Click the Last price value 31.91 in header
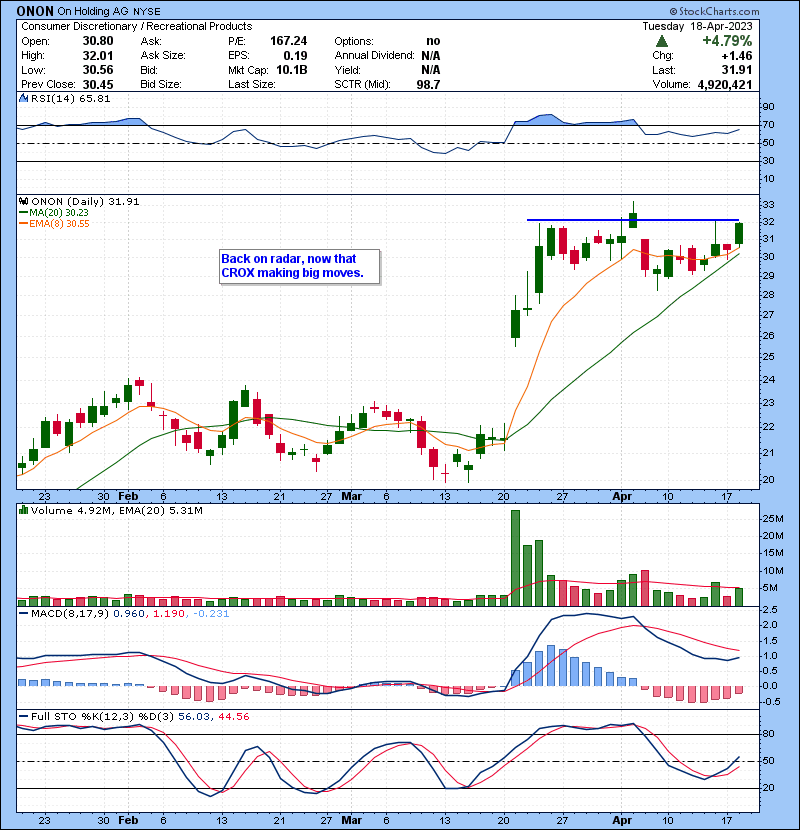The width and height of the screenshot is (800, 830). tap(737, 70)
